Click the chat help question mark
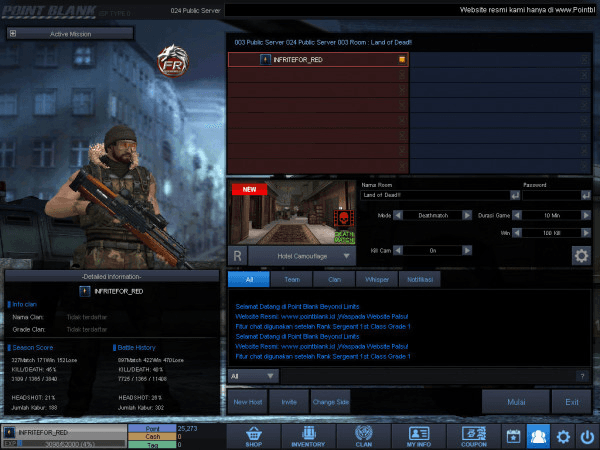600x450 pixels. [582, 377]
